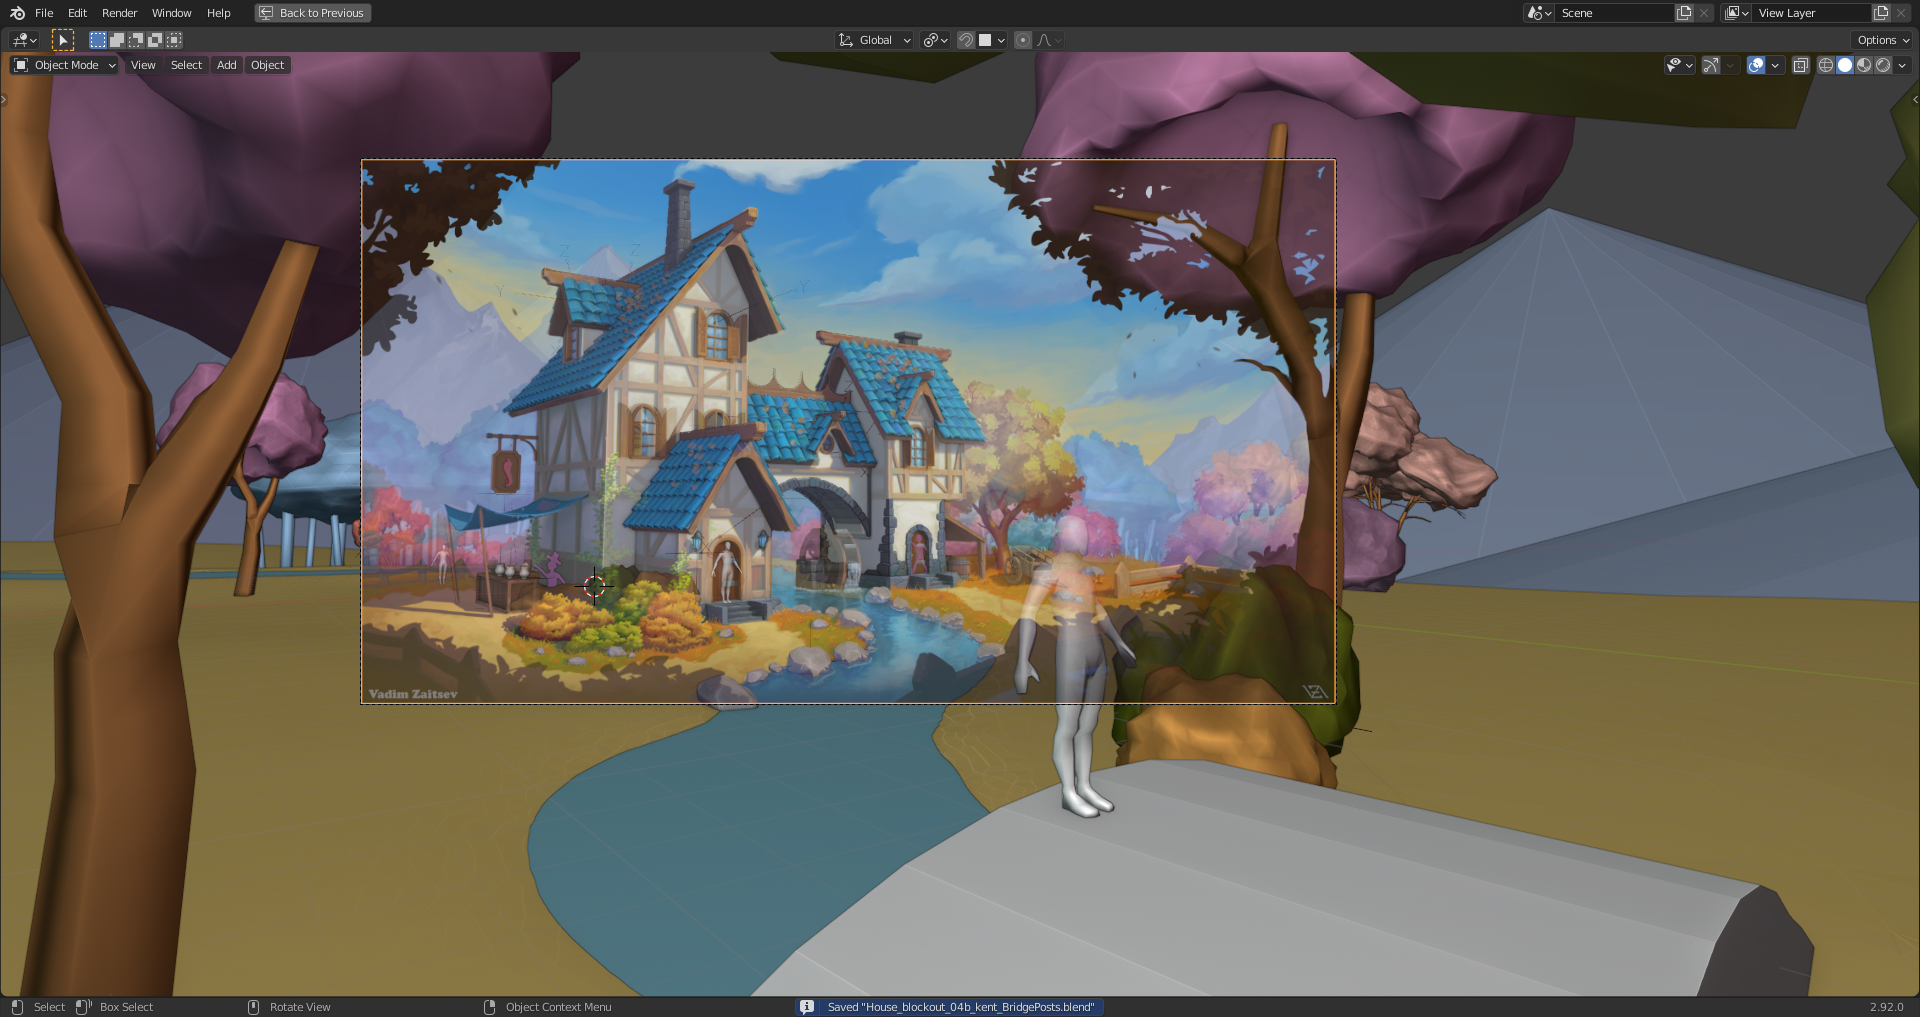Image resolution: width=1920 pixels, height=1017 pixels.
Task: Choose Invert existing selection mode
Action: (x=155, y=40)
